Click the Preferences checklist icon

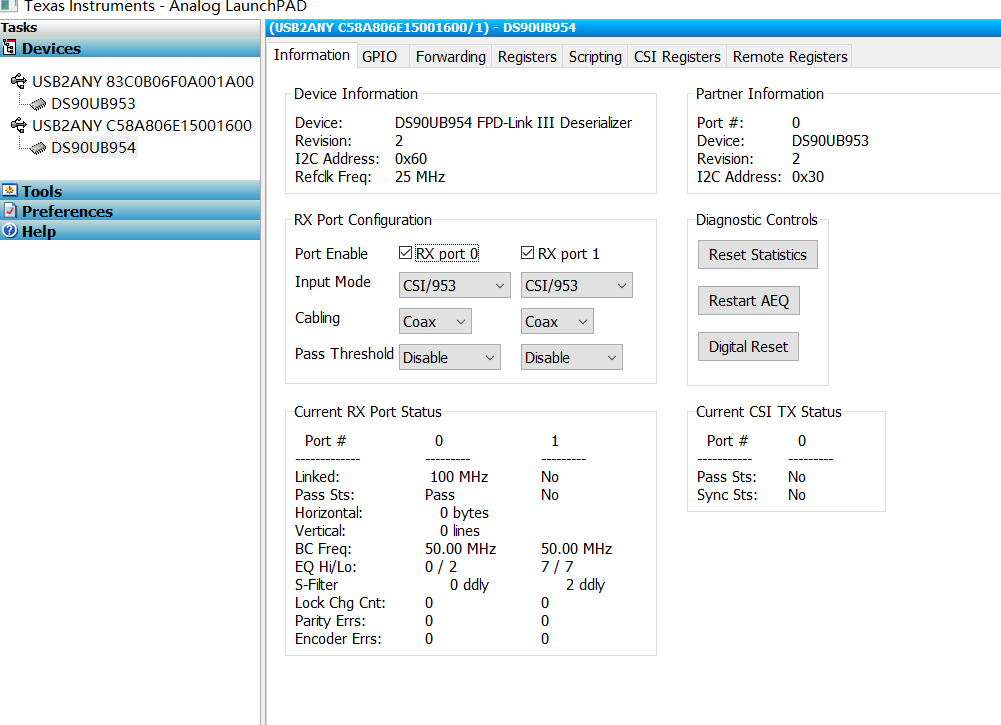(10, 211)
